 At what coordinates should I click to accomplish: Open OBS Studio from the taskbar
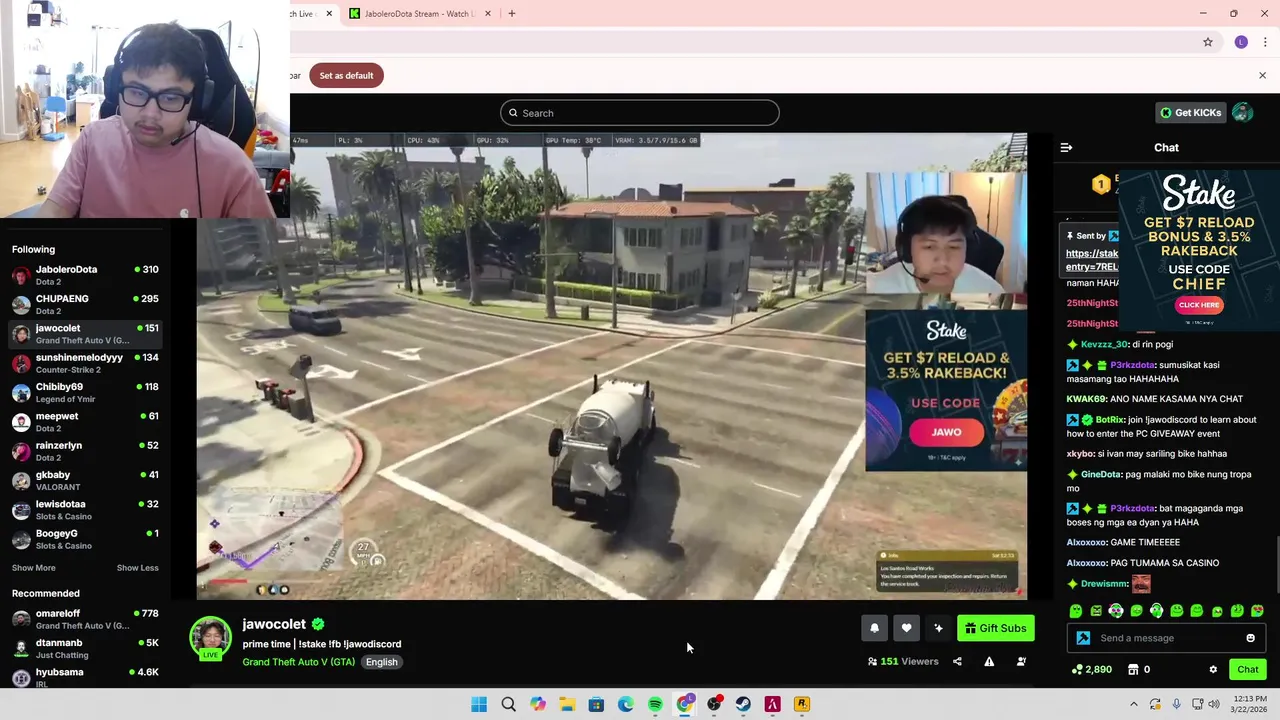click(714, 704)
